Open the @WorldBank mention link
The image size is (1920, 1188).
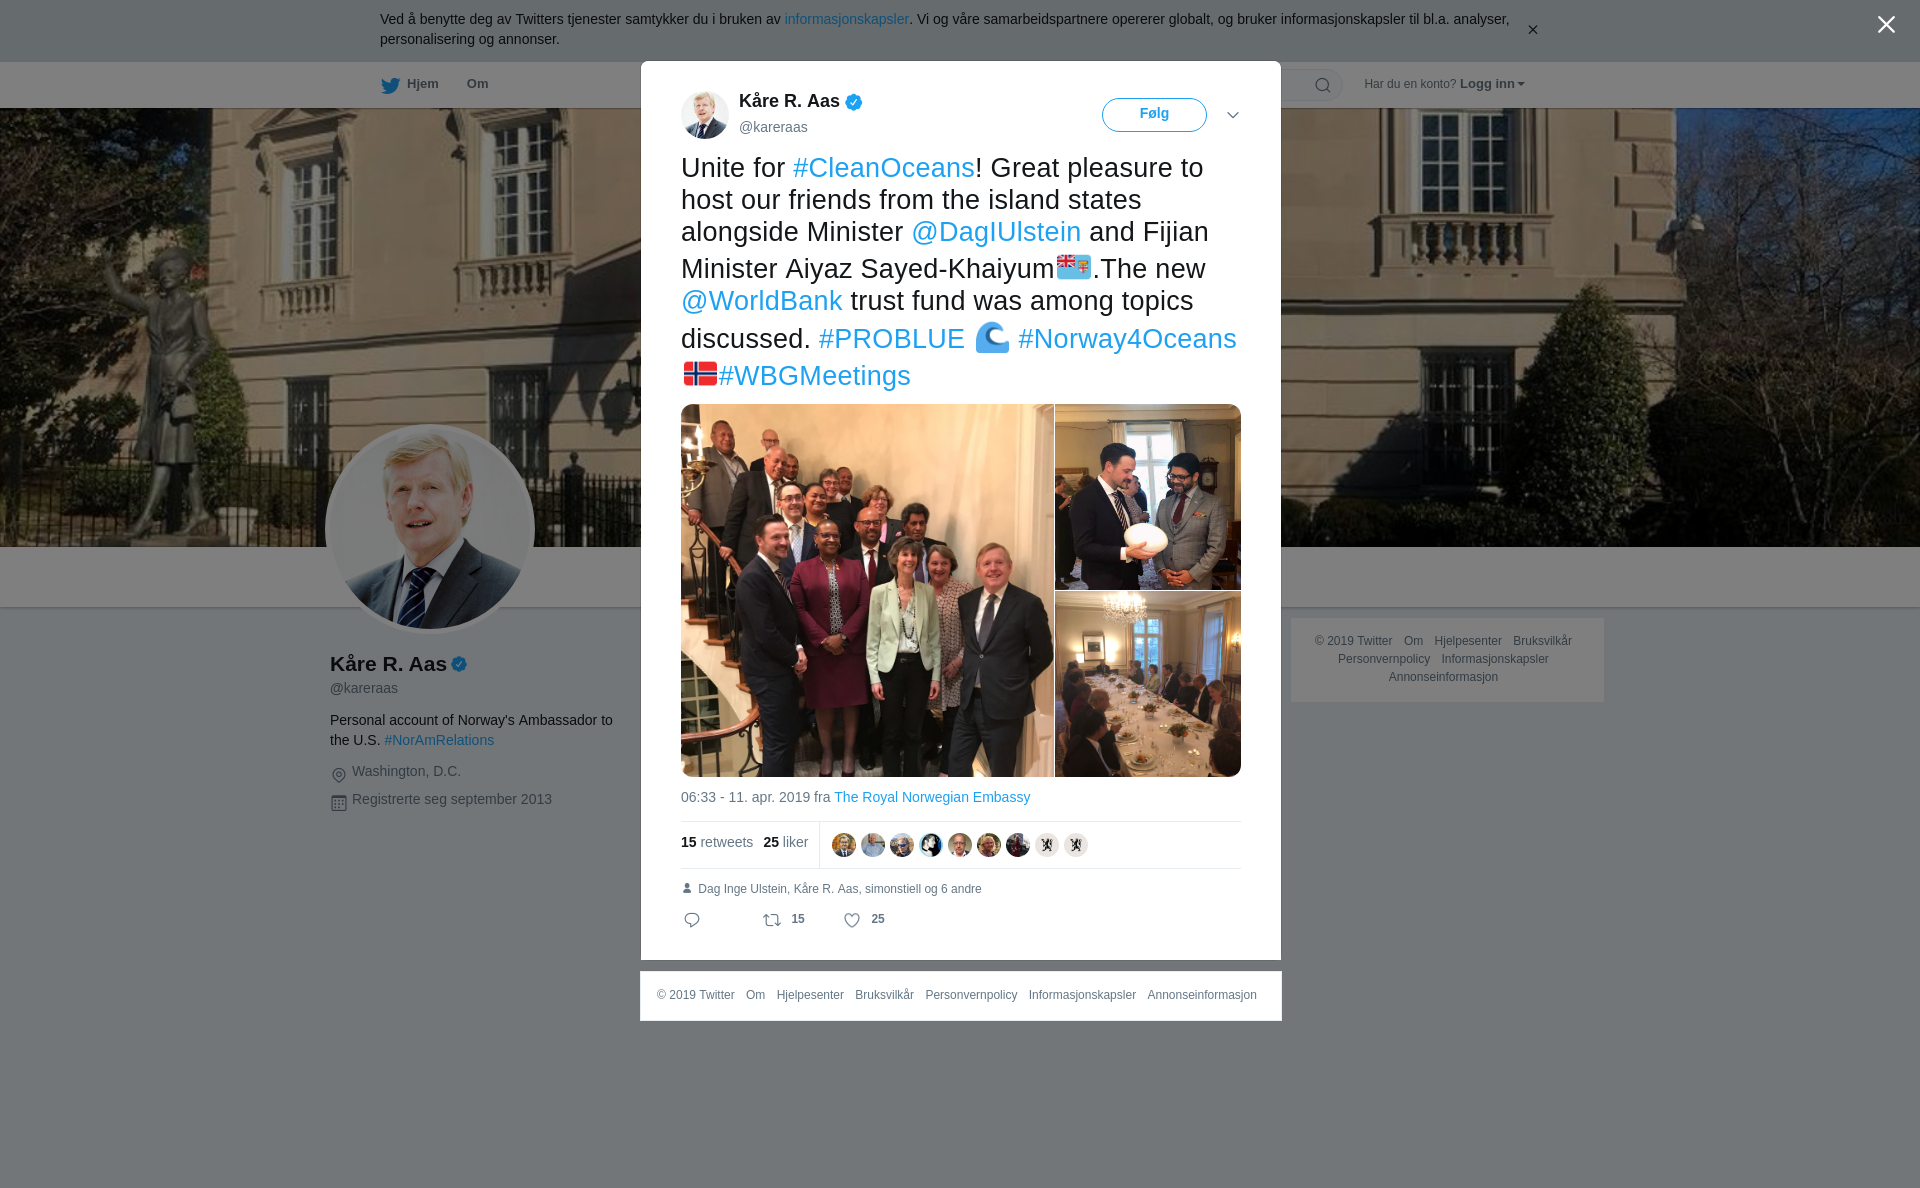[x=762, y=301]
